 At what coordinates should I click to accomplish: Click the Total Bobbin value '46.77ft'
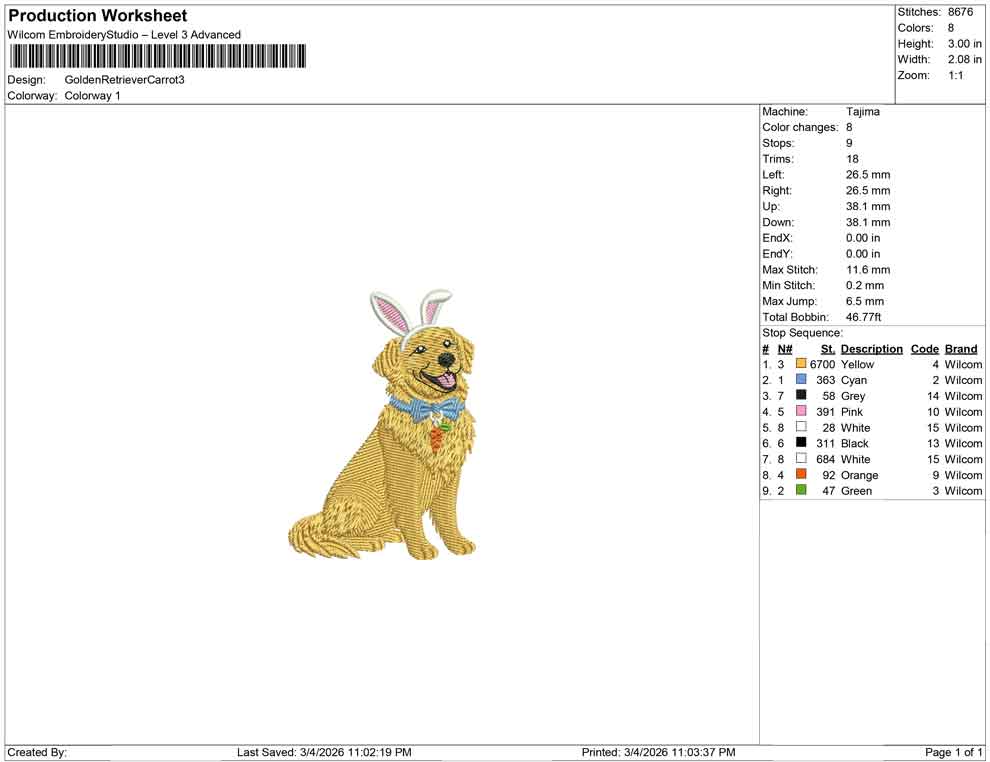(864, 316)
